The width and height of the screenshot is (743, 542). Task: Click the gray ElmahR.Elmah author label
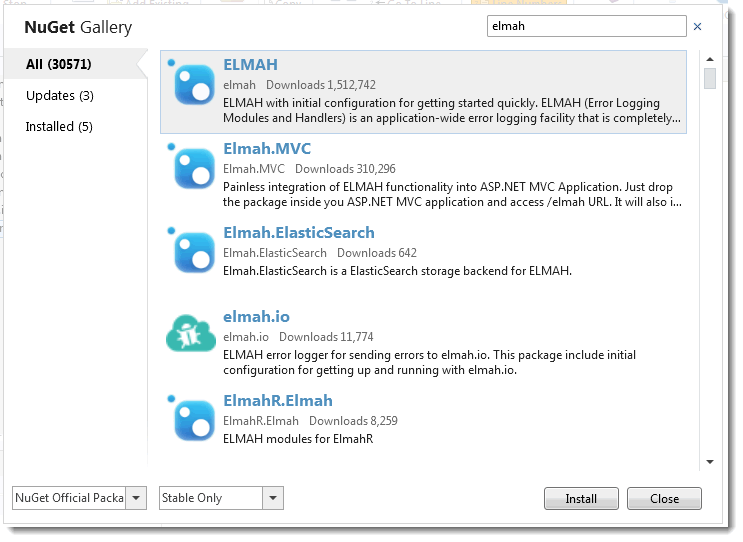click(261, 421)
